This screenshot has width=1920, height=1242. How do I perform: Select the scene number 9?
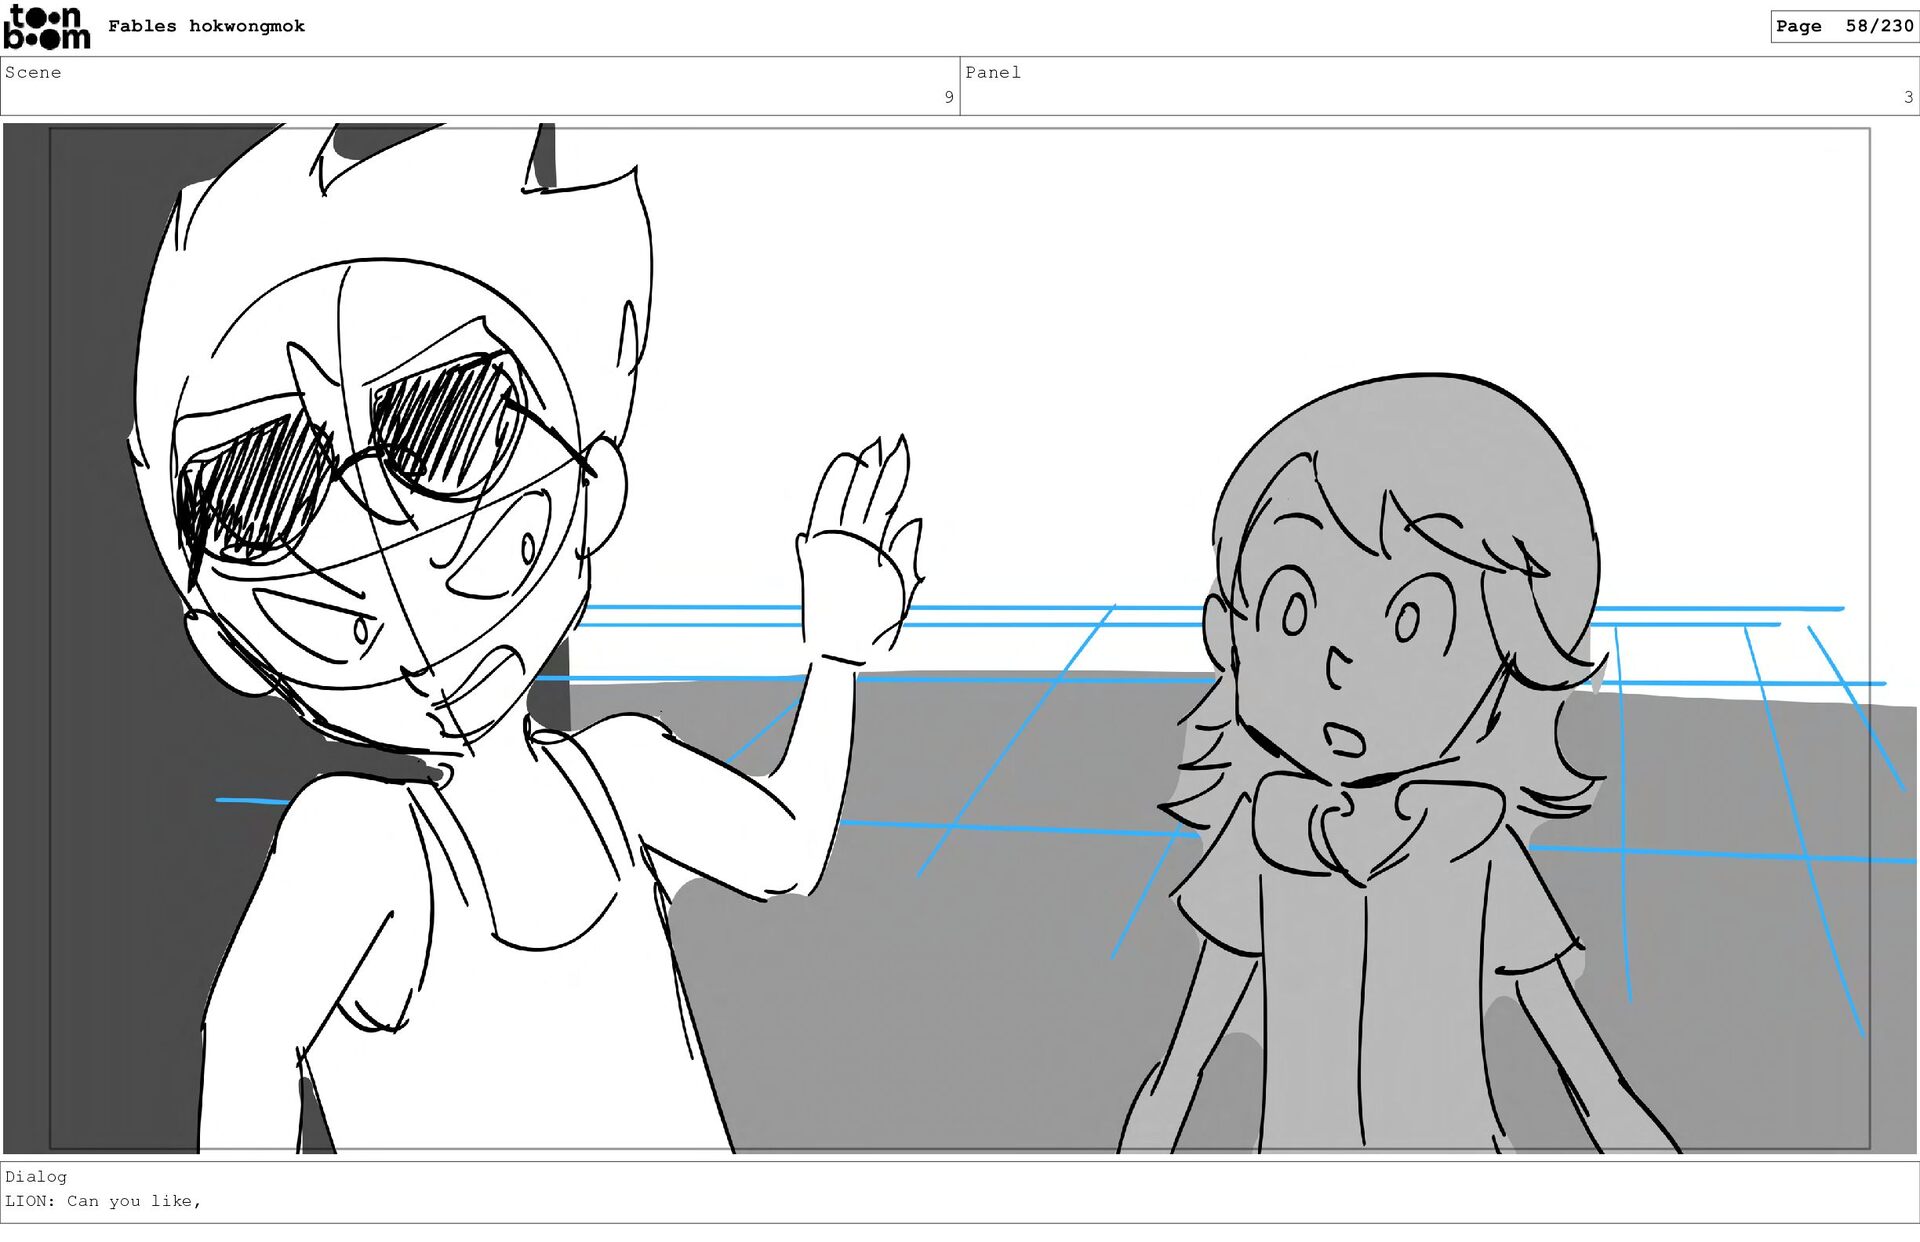[948, 97]
